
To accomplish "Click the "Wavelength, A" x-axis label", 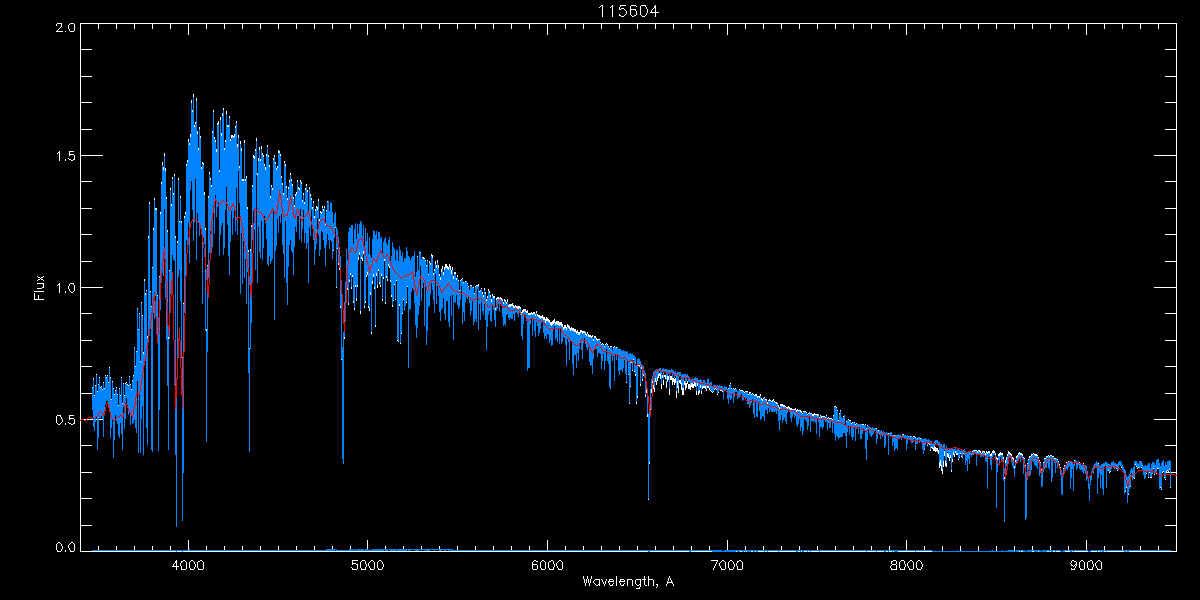I will (628, 581).
